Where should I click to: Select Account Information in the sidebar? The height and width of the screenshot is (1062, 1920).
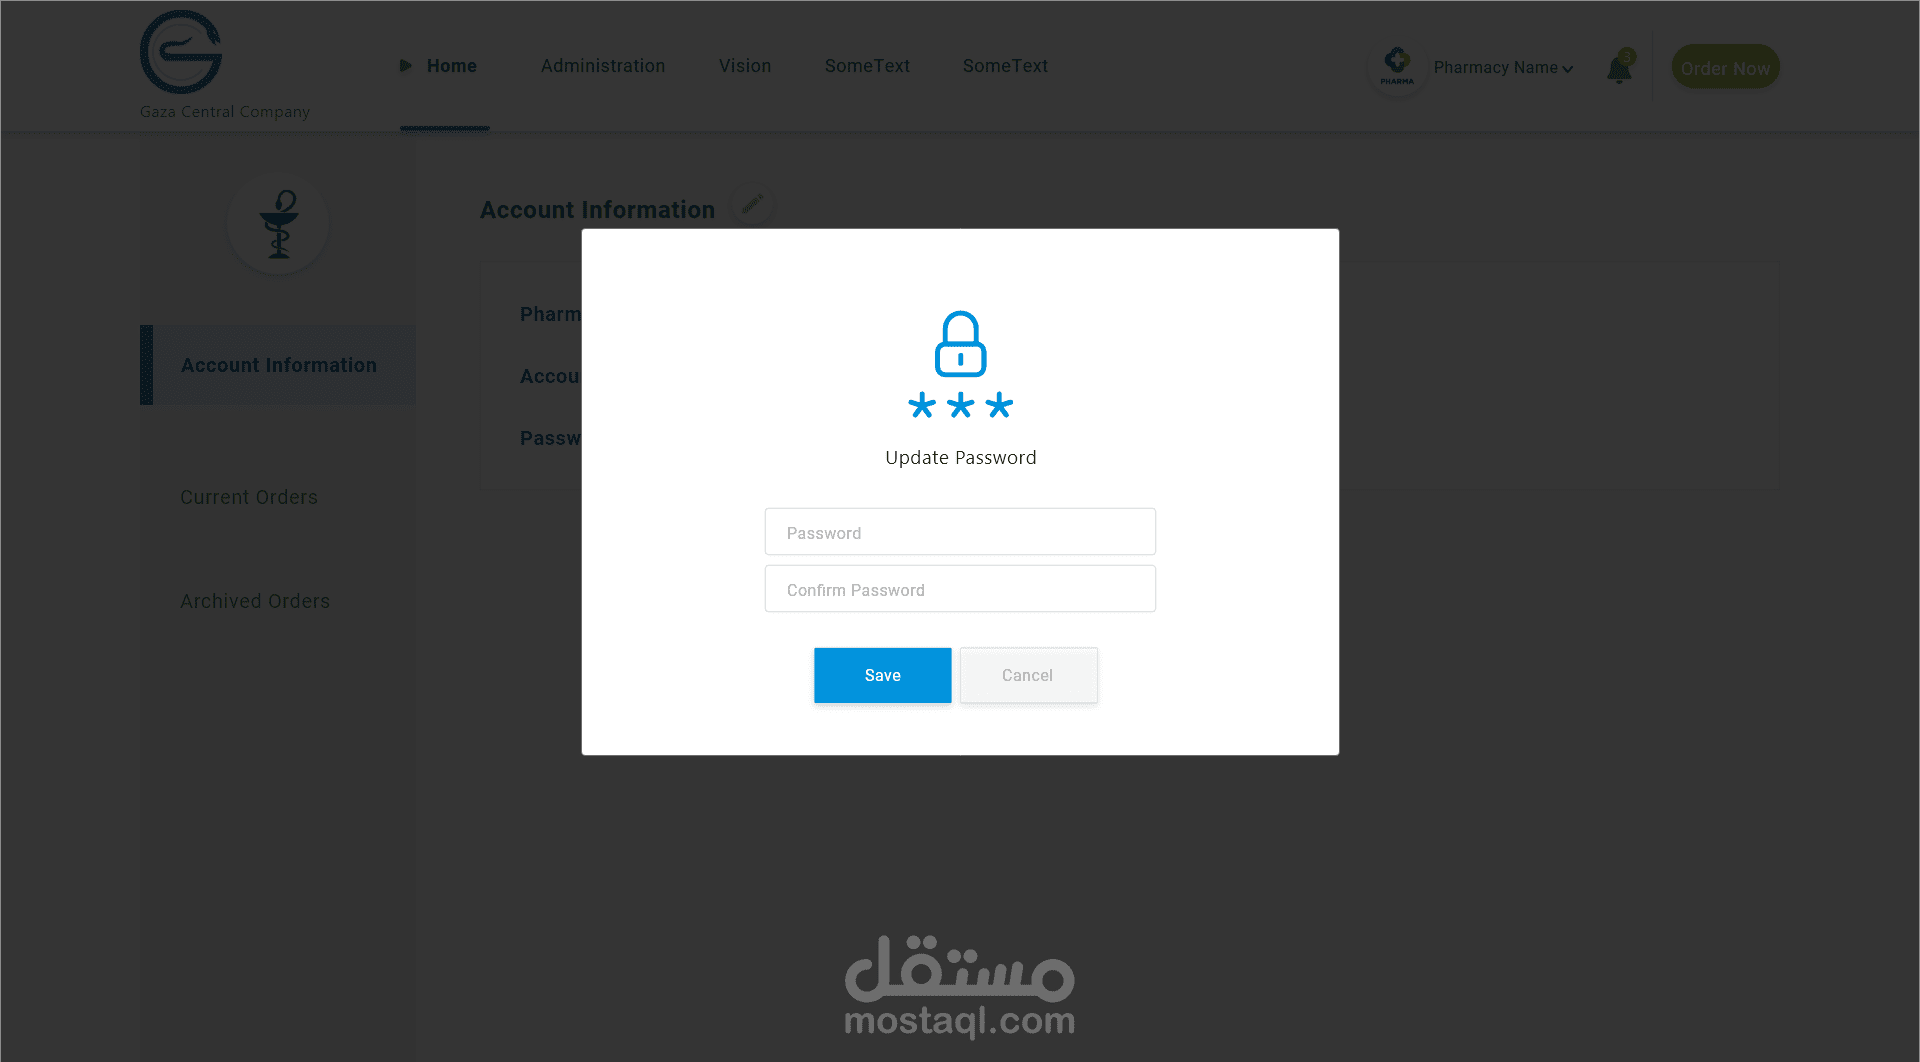(278, 365)
